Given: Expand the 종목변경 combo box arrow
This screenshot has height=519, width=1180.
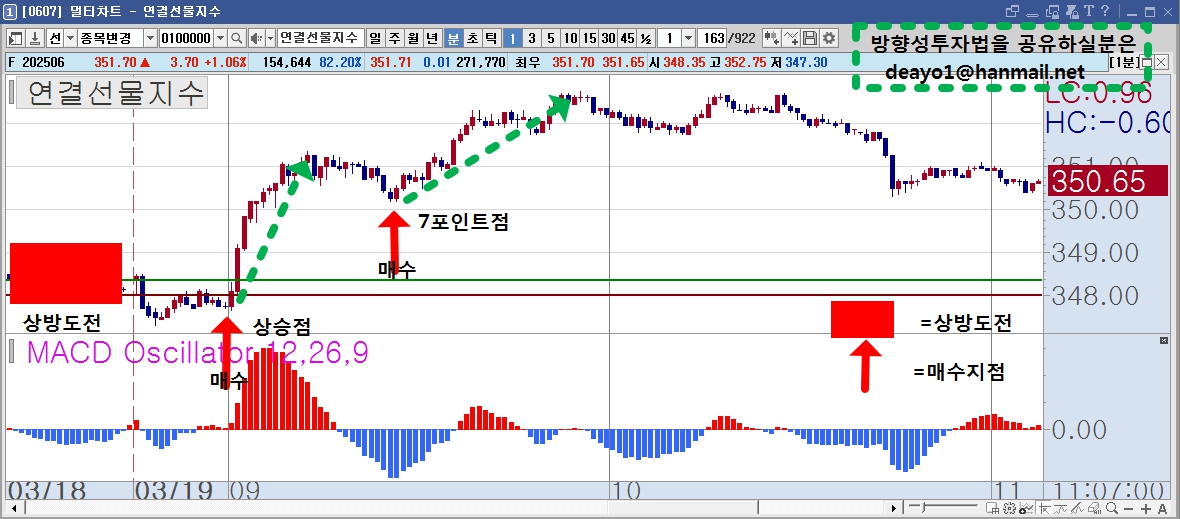Looking at the screenshot, I should 150,38.
